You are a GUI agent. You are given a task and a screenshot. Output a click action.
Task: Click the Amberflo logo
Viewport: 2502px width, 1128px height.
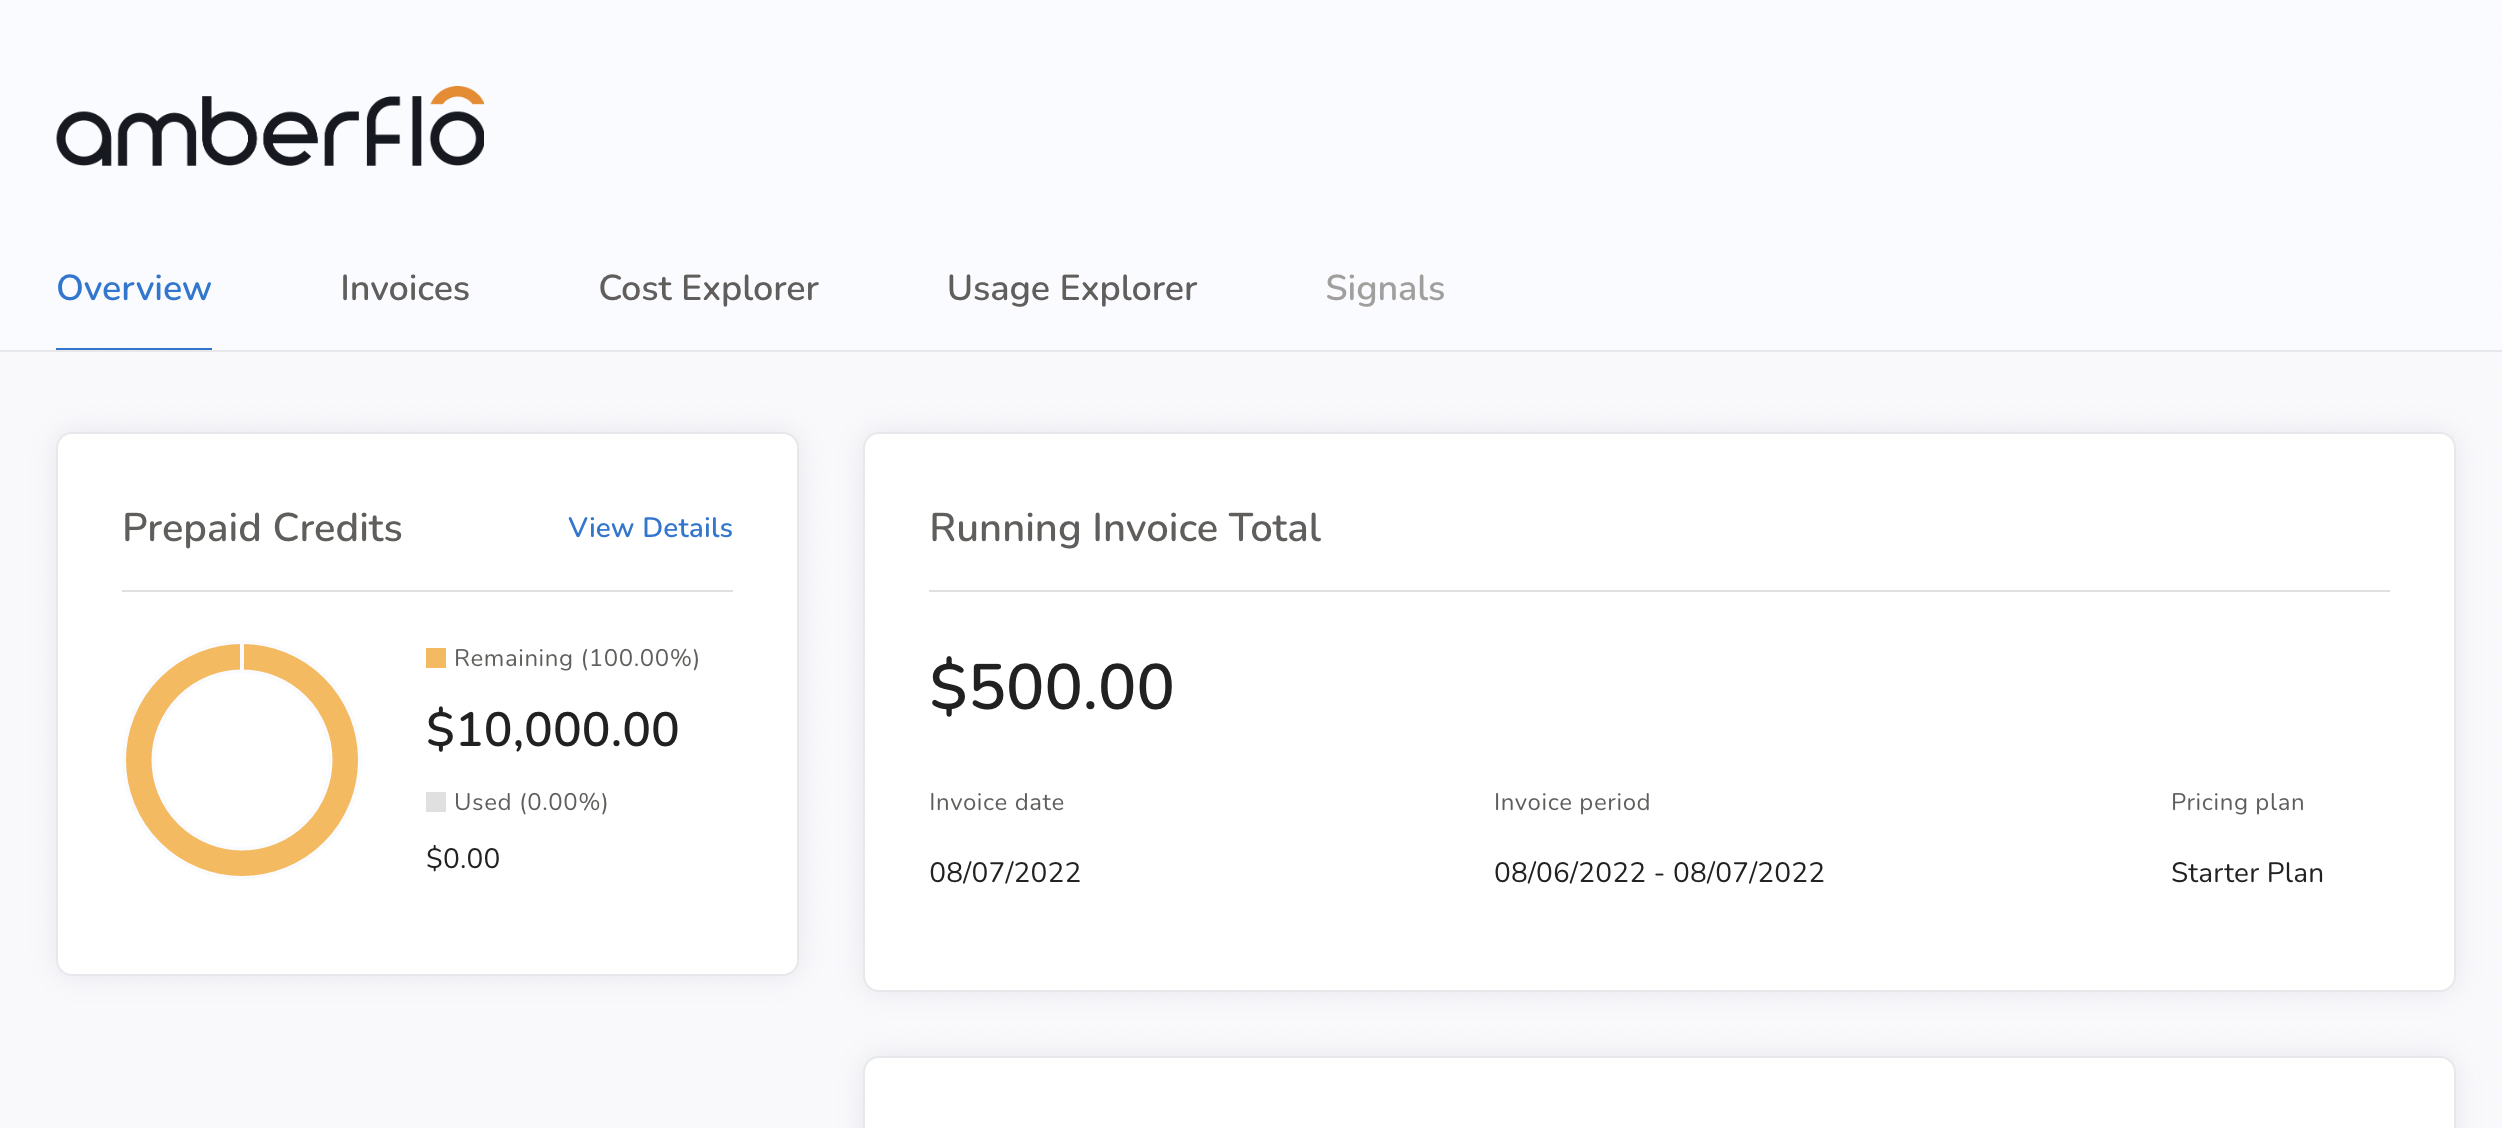coord(270,128)
